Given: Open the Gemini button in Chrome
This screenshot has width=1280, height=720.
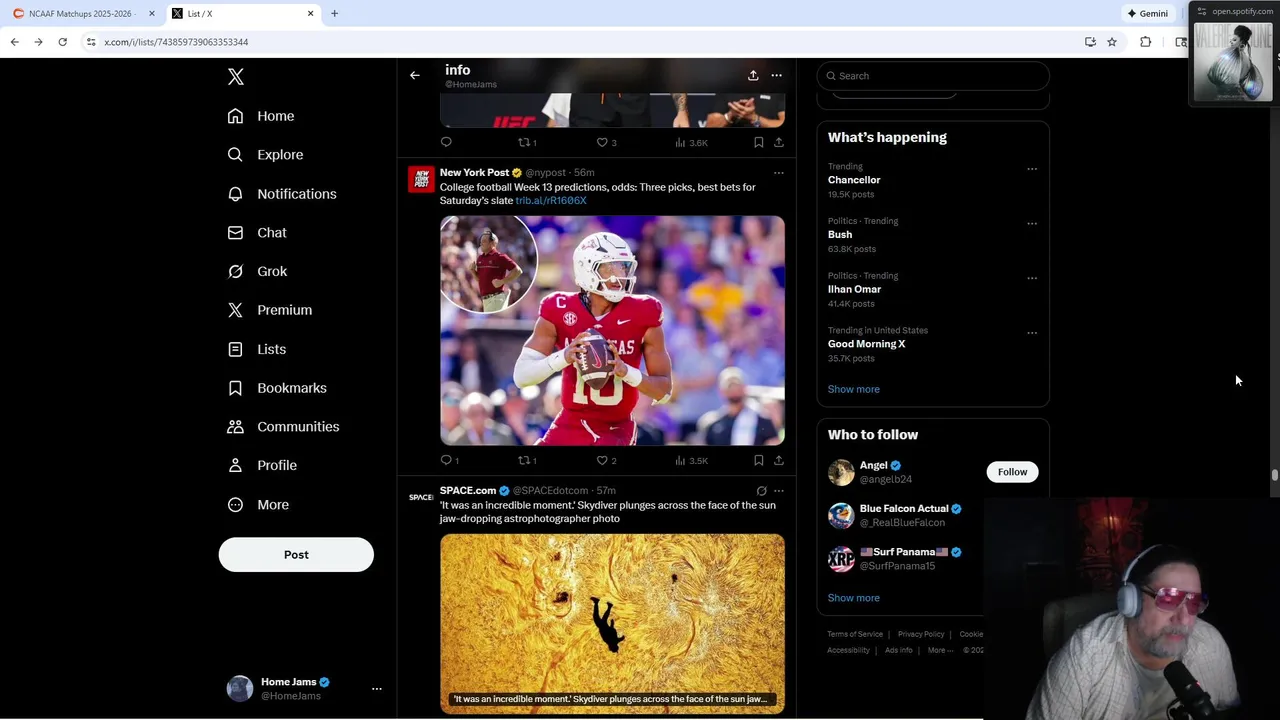Looking at the screenshot, I should 1148,14.
